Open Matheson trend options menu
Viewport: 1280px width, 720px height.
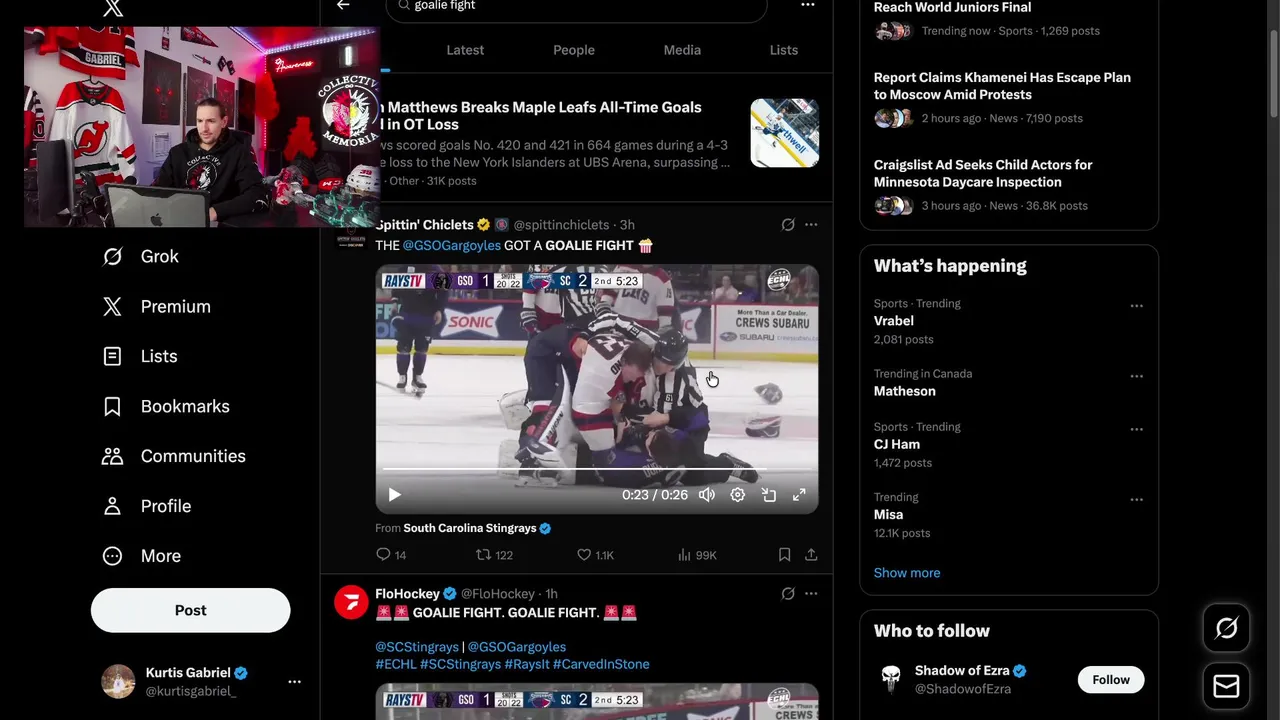(x=1136, y=376)
